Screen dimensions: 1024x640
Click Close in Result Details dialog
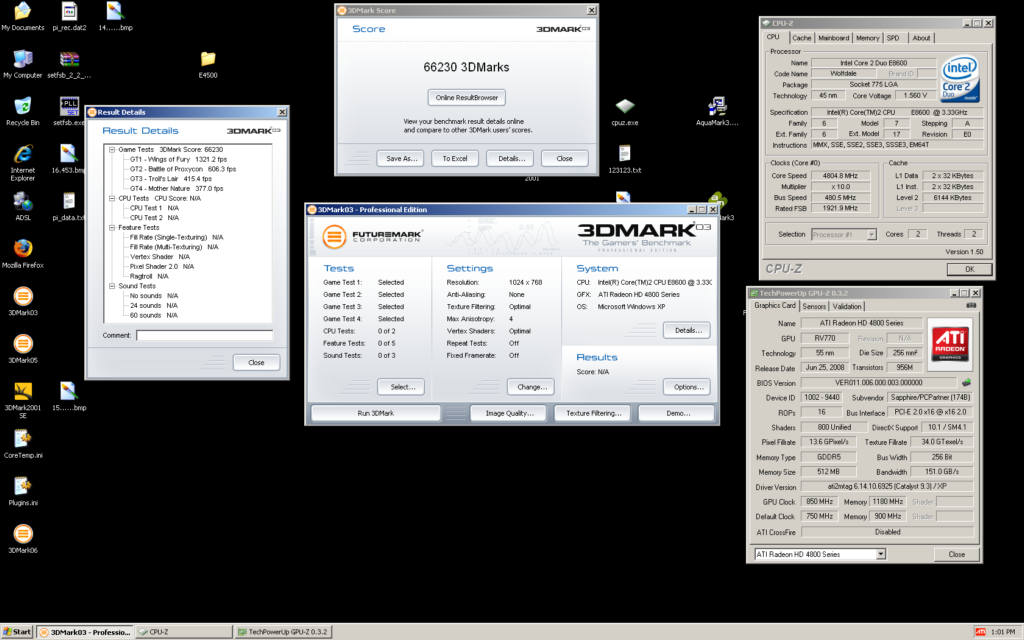256,362
